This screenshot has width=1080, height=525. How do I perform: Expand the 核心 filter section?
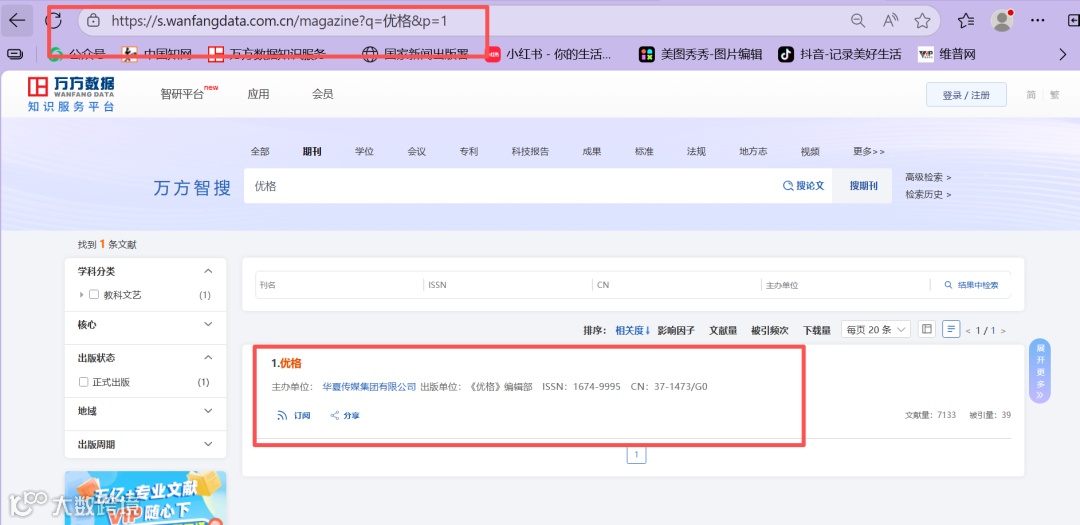click(x=209, y=324)
